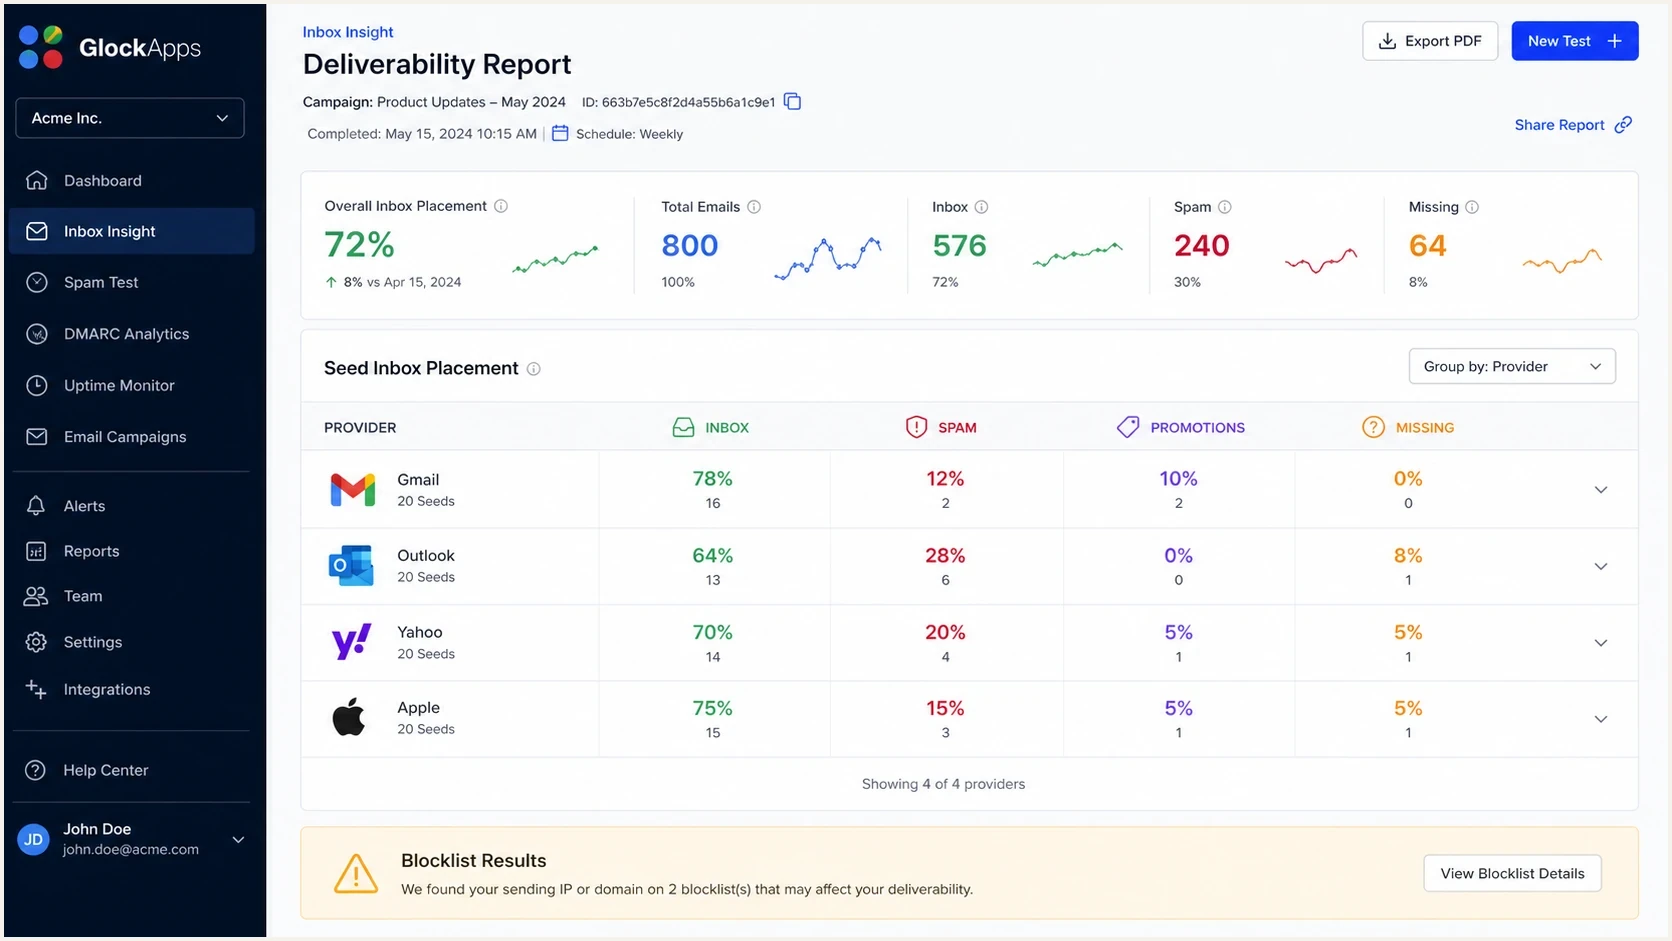Click info icon beside Spam metric
This screenshot has height=941, width=1672.
(x=1225, y=207)
